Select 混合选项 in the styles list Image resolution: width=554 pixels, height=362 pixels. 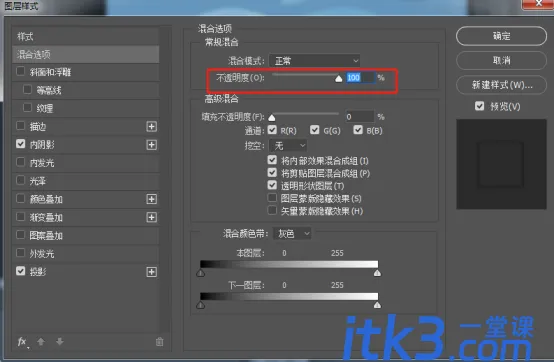click(86, 54)
